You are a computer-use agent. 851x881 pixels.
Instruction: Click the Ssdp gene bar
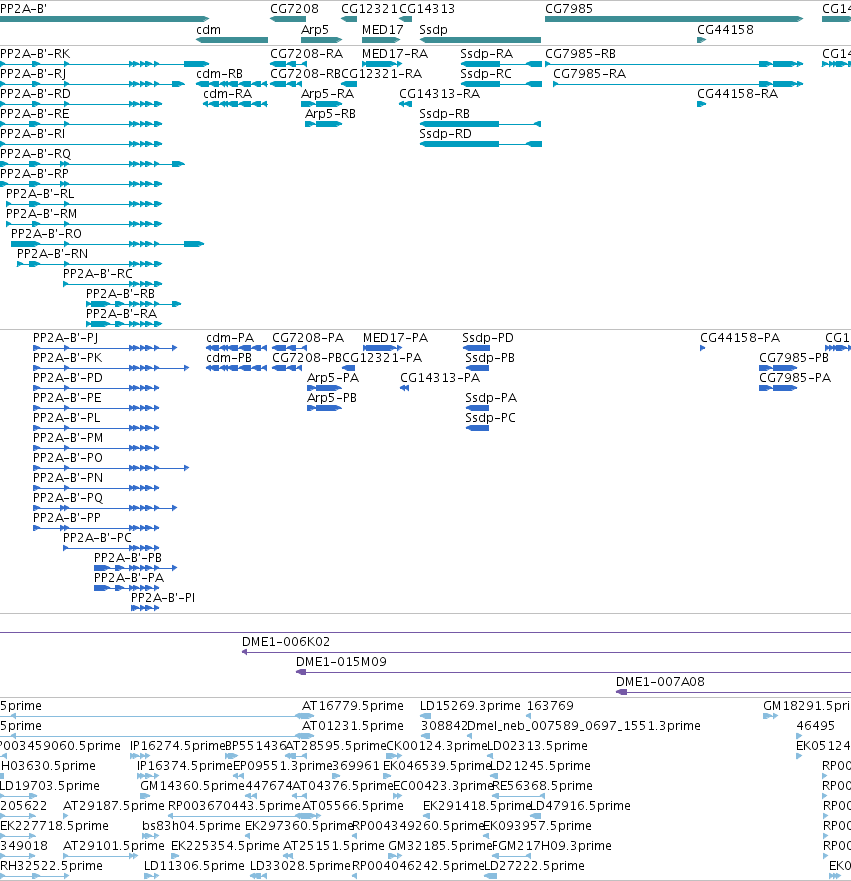pos(480,40)
